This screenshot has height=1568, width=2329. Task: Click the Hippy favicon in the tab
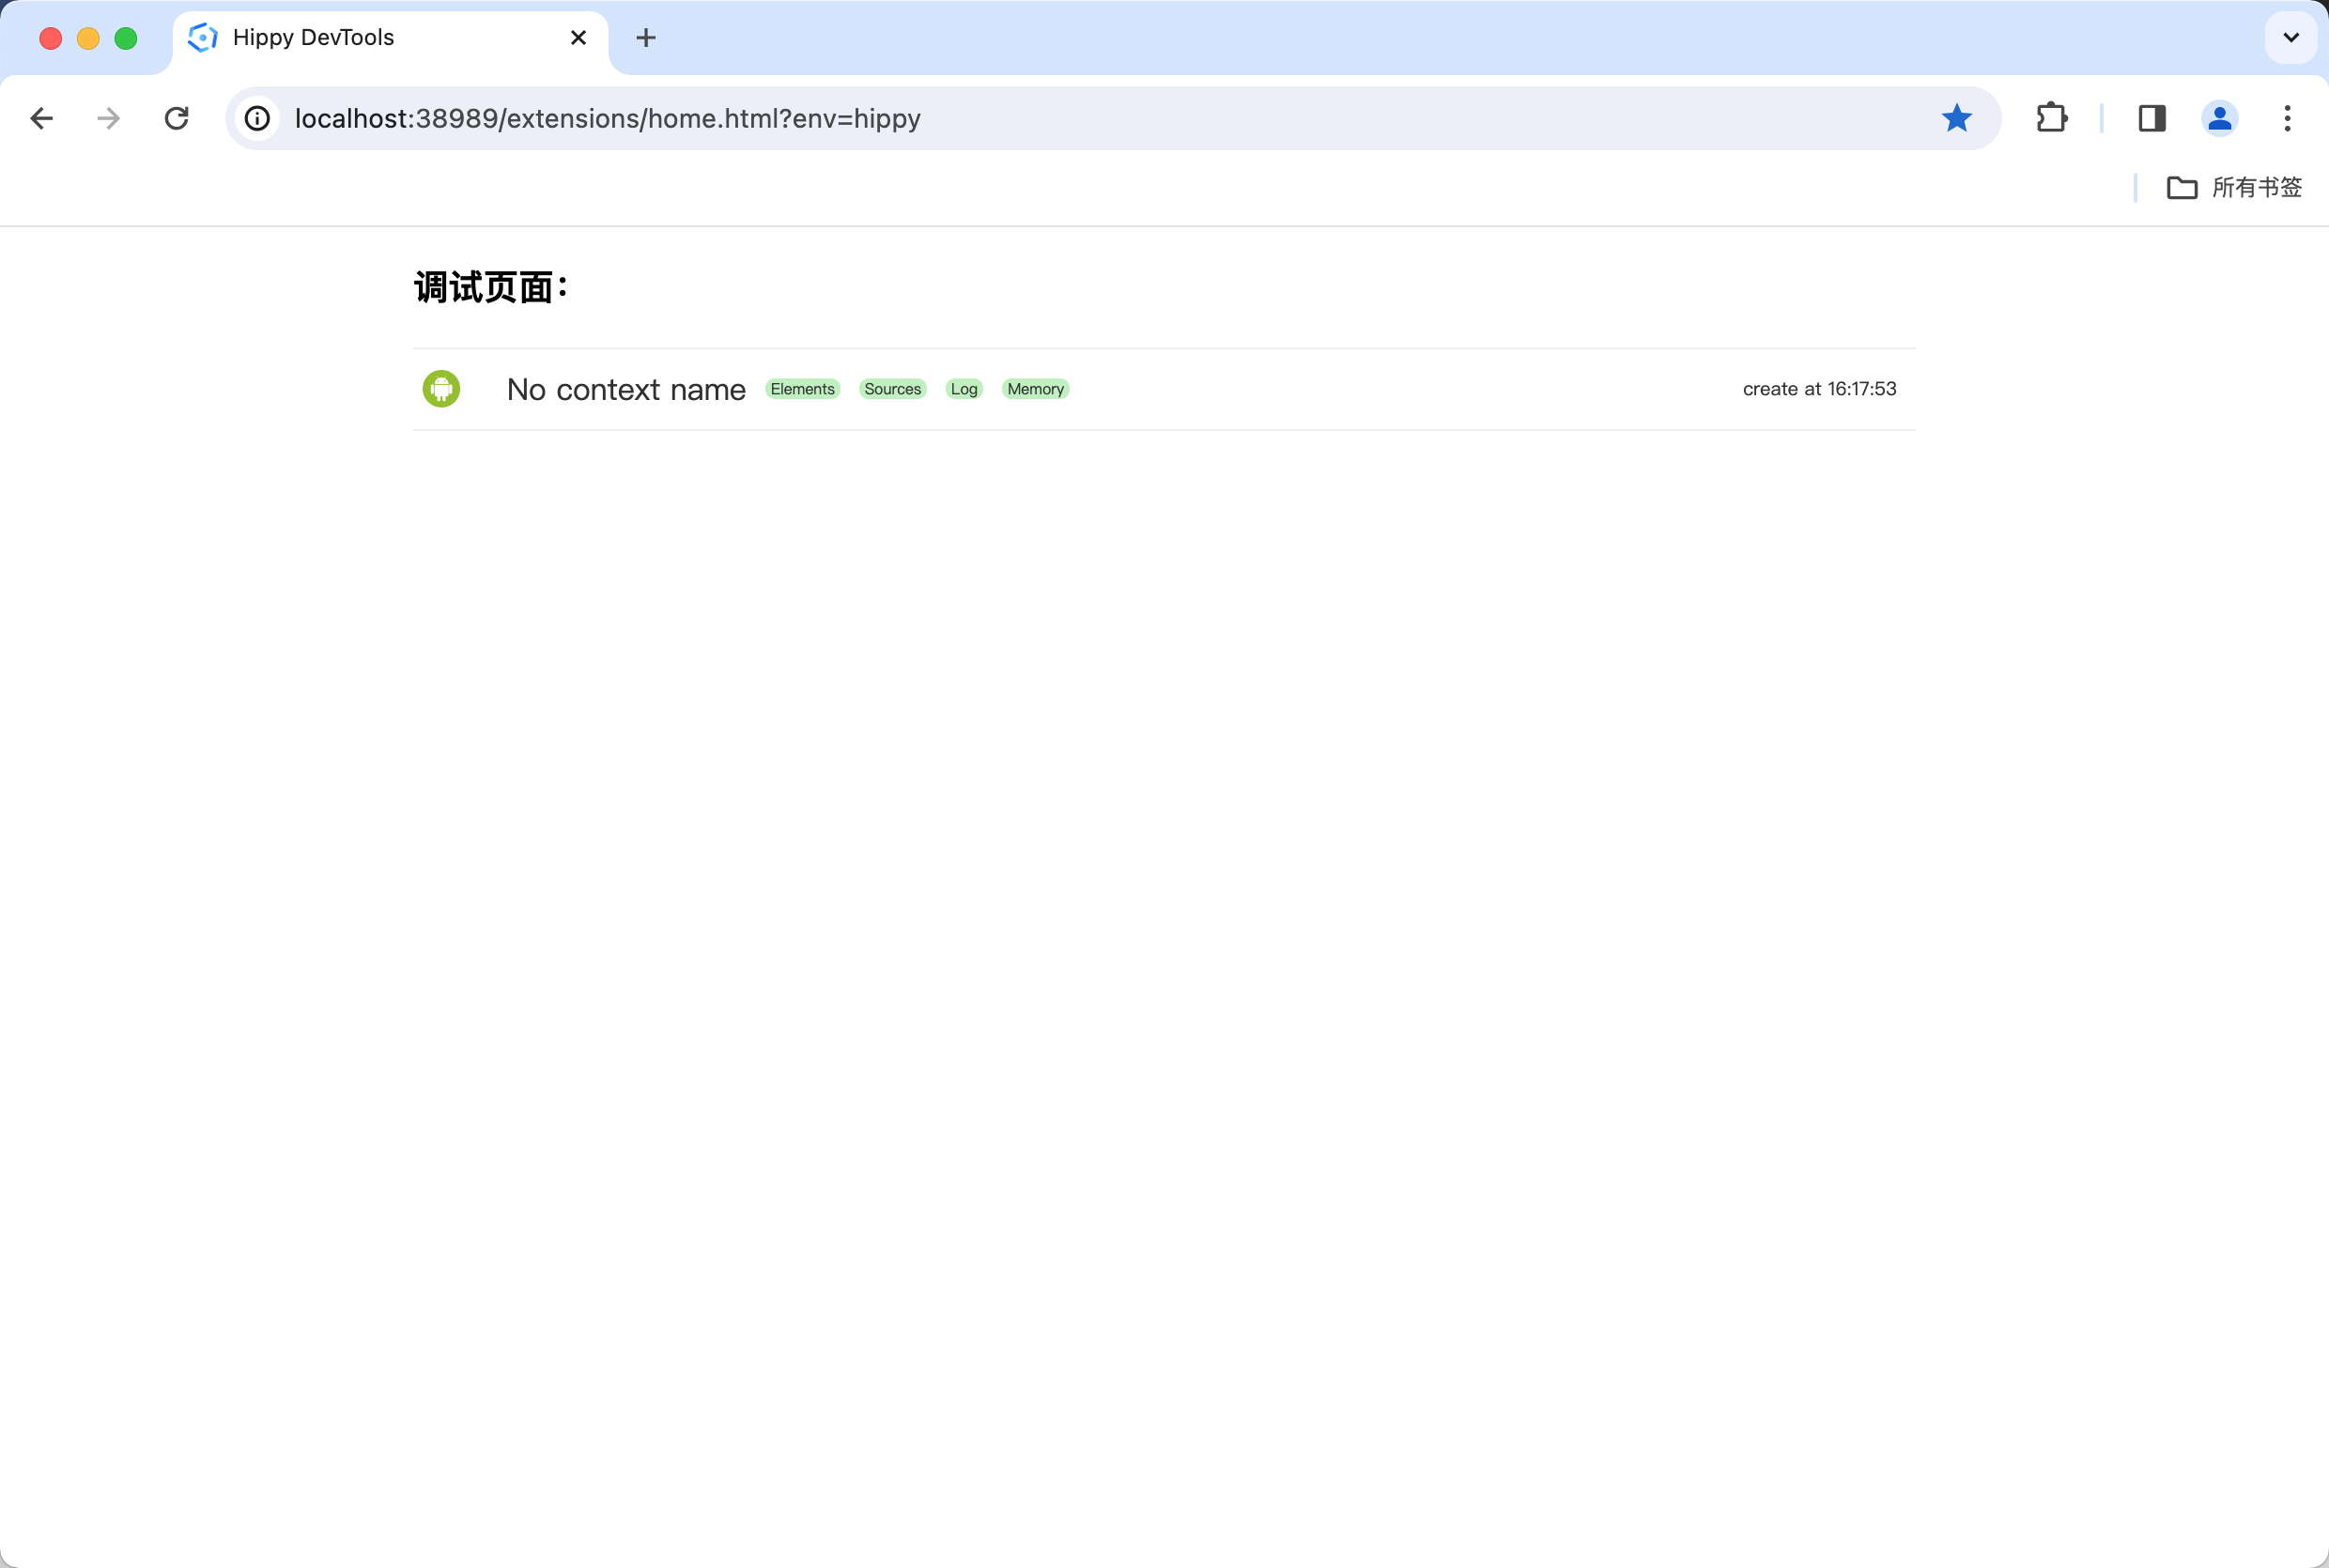203,38
